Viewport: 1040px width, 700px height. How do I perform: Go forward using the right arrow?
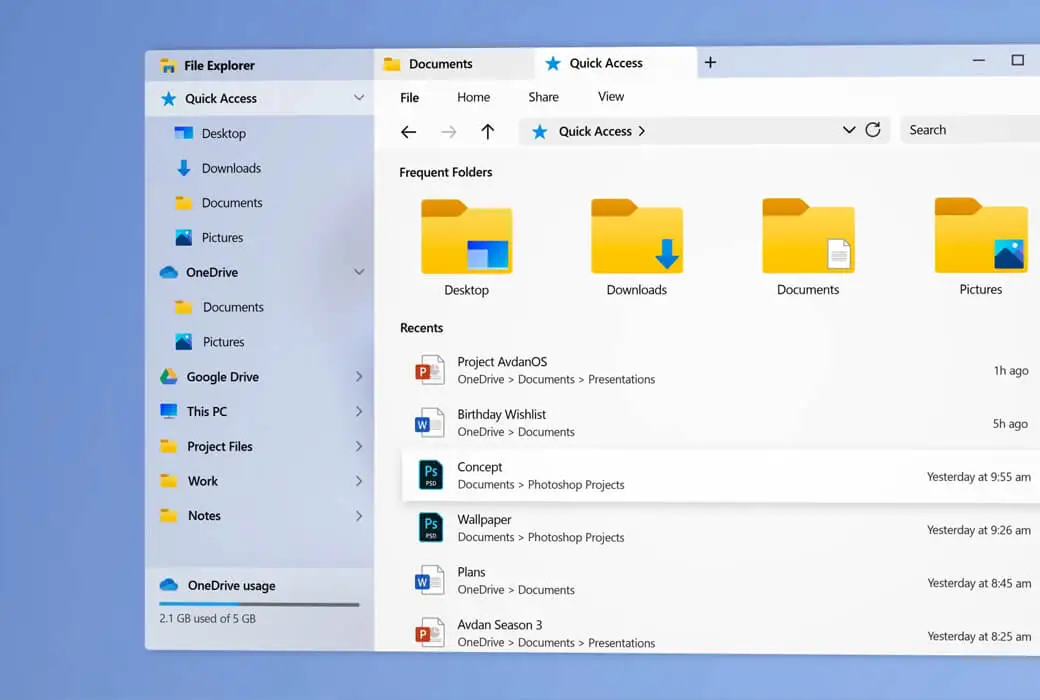(448, 131)
